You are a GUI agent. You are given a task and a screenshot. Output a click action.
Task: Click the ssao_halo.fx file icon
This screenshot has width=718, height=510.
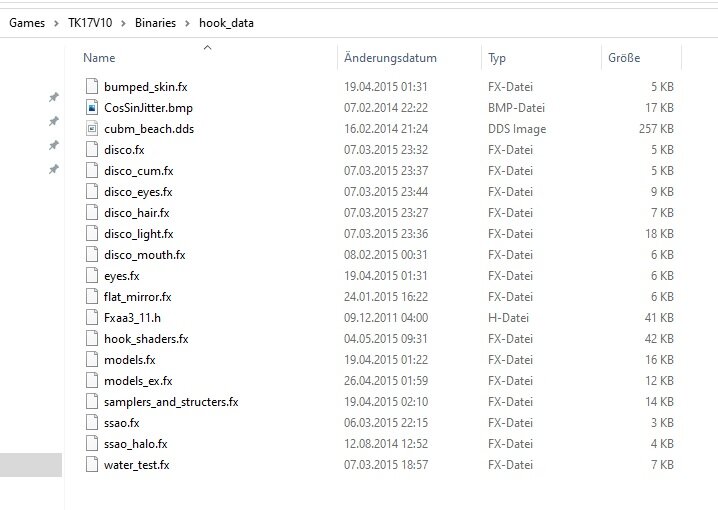[92, 444]
